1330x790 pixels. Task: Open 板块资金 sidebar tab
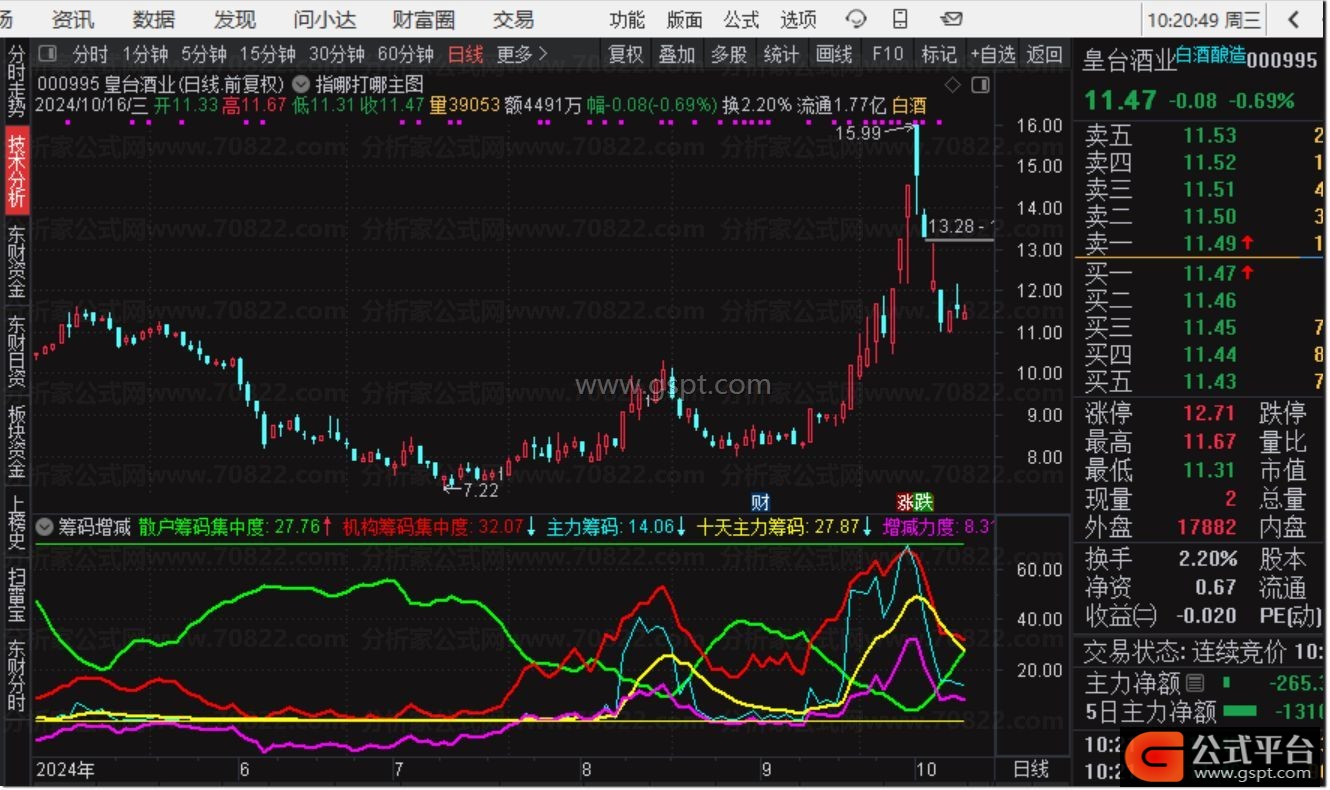tap(17, 441)
